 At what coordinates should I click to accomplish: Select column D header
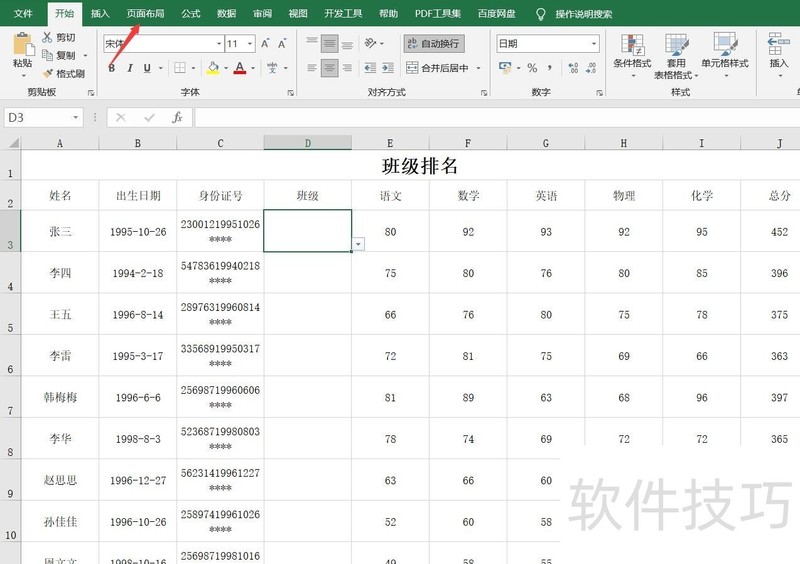click(x=308, y=143)
